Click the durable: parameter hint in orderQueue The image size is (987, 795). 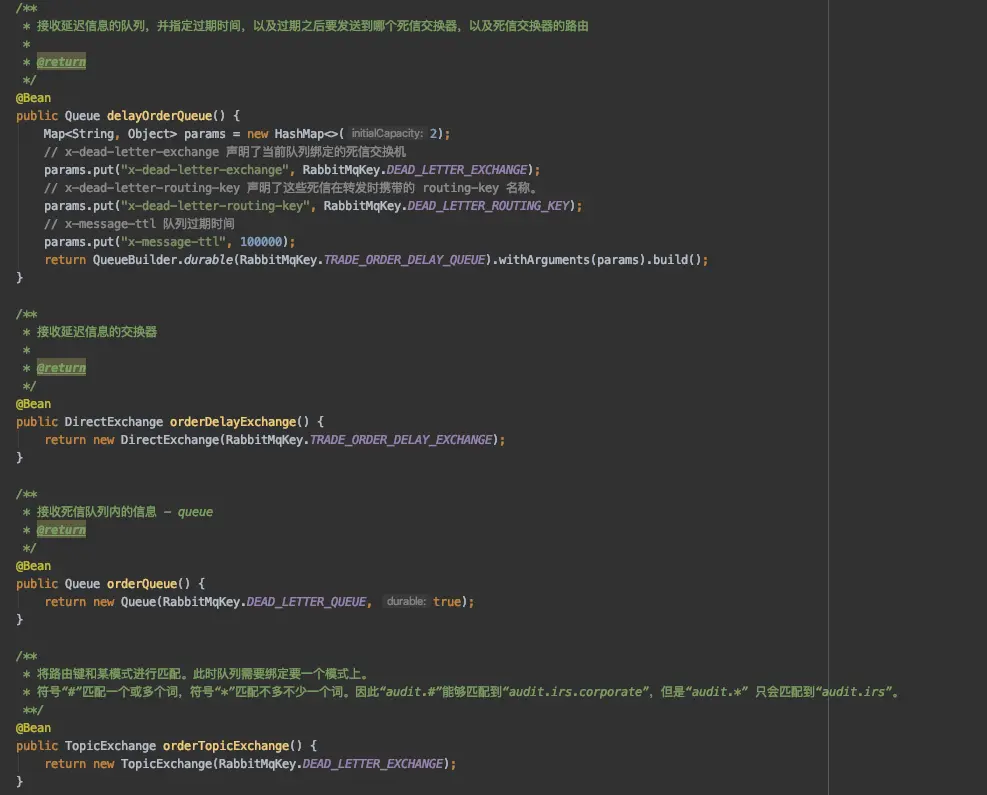[405, 602]
